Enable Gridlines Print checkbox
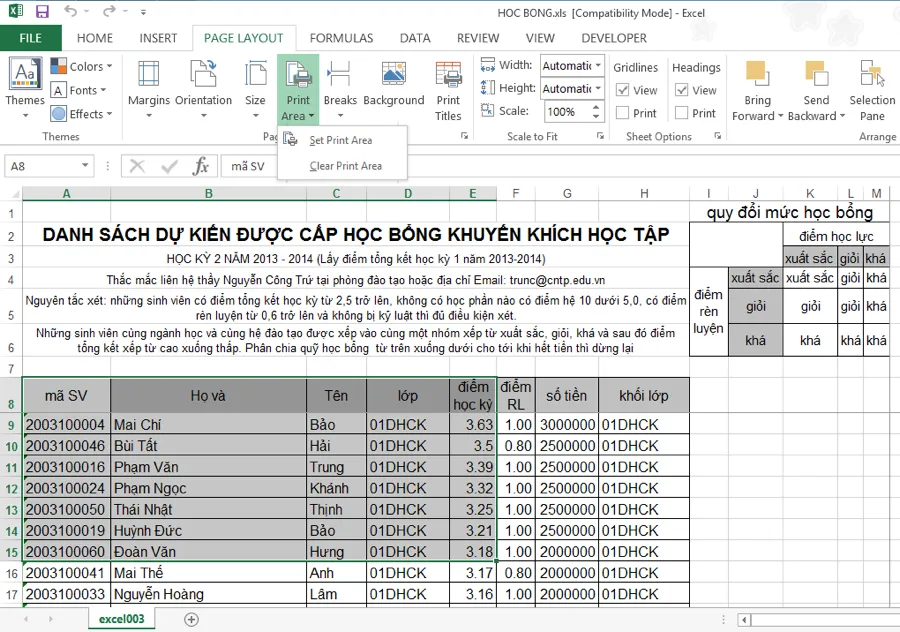This screenshot has height=632, width=900. click(x=621, y=112)
